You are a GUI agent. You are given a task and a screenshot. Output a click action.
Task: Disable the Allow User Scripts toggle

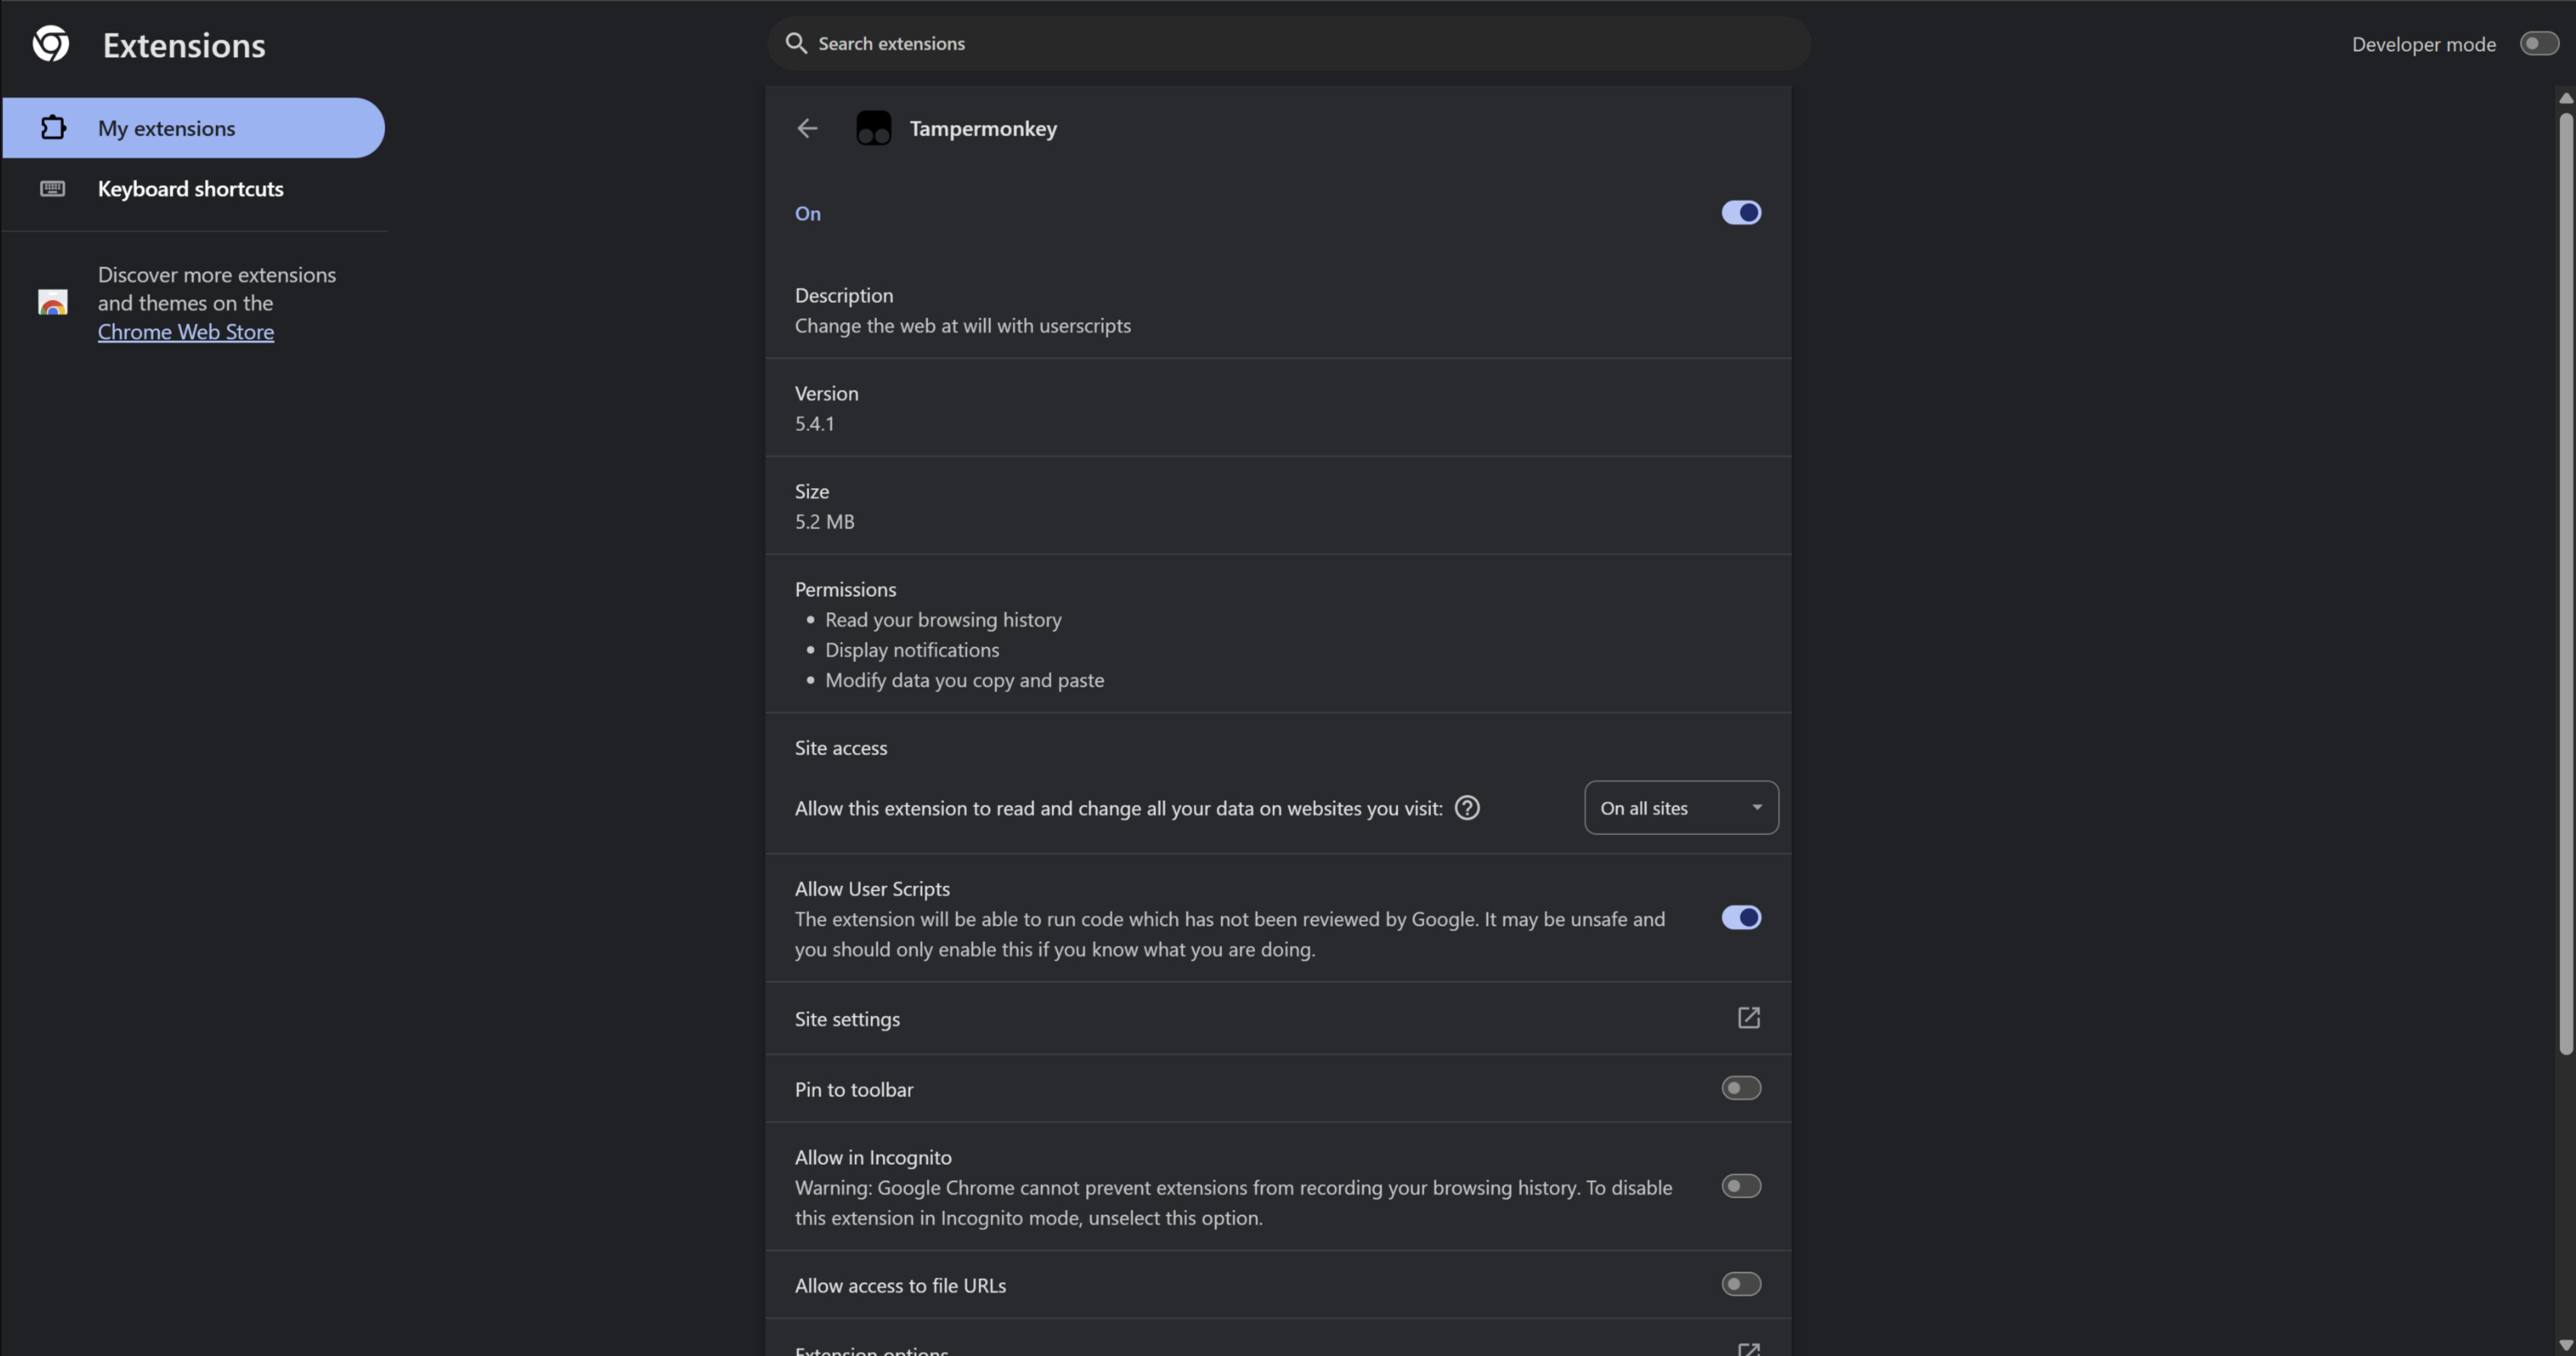pos(1740,918)
